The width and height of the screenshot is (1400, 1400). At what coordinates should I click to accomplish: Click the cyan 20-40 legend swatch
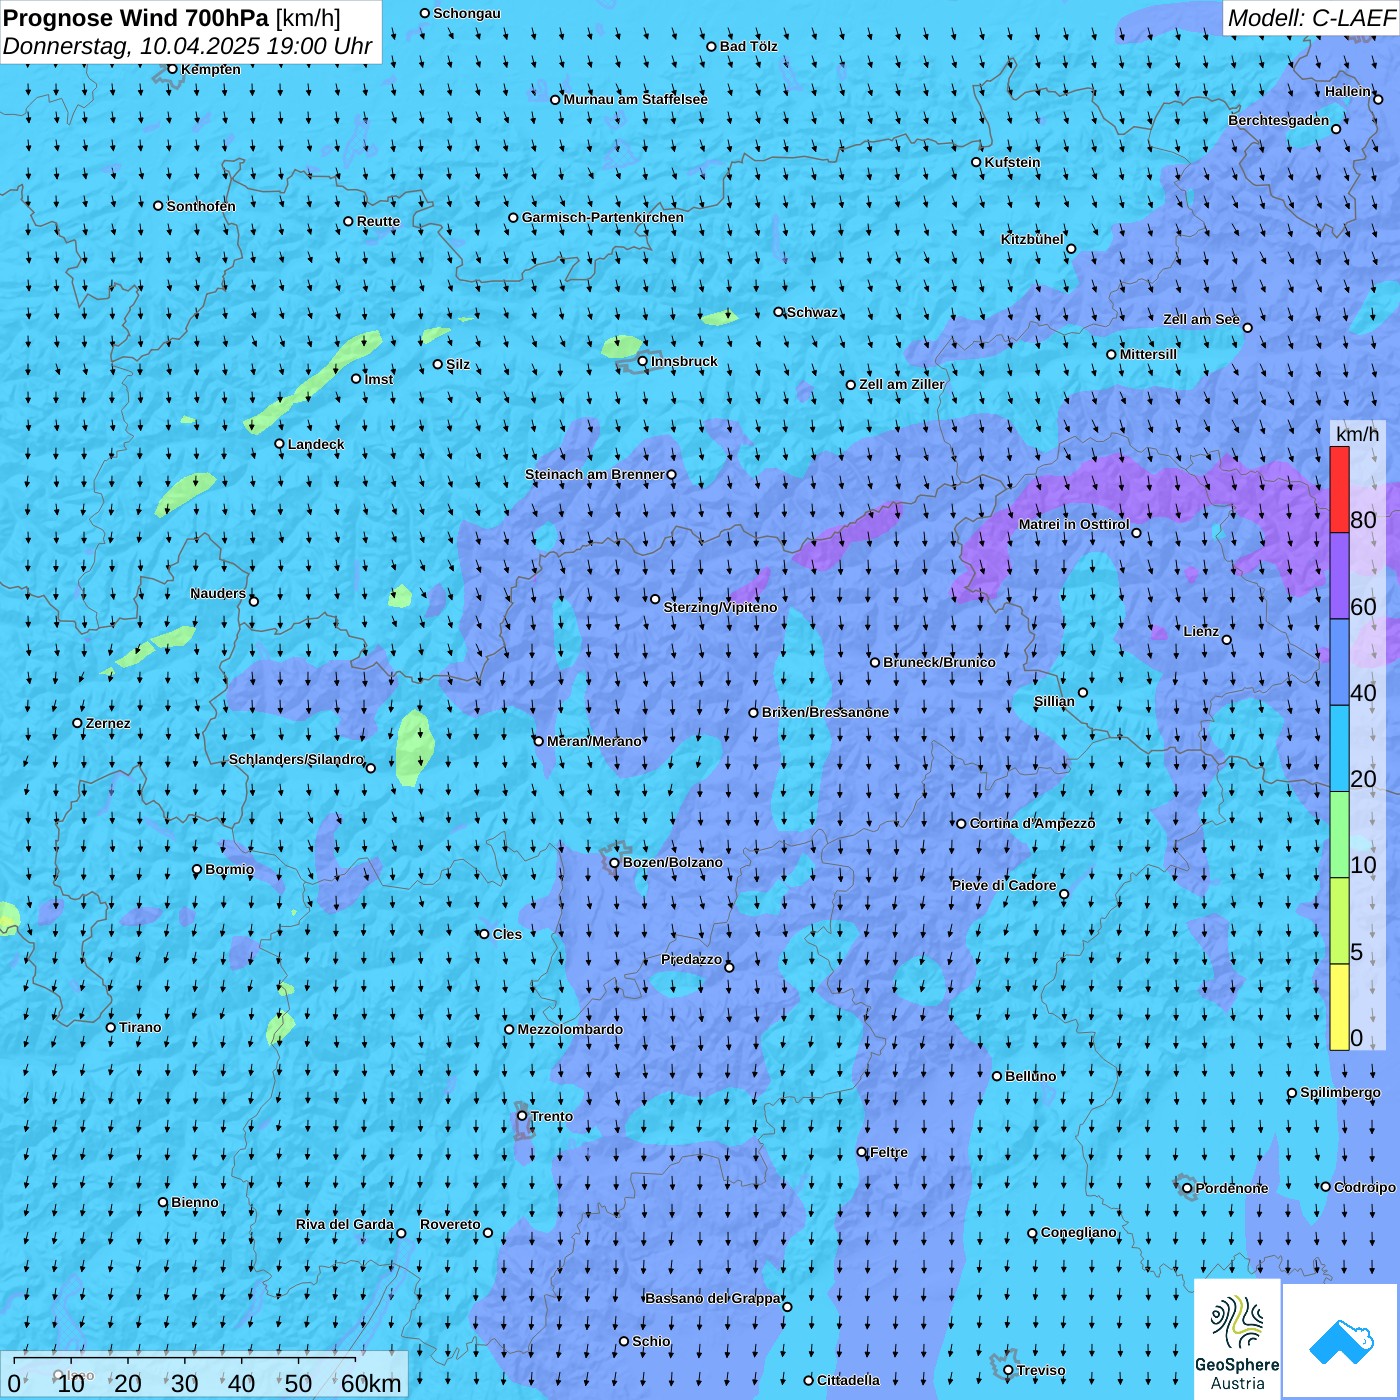[x=1339, y=749]
